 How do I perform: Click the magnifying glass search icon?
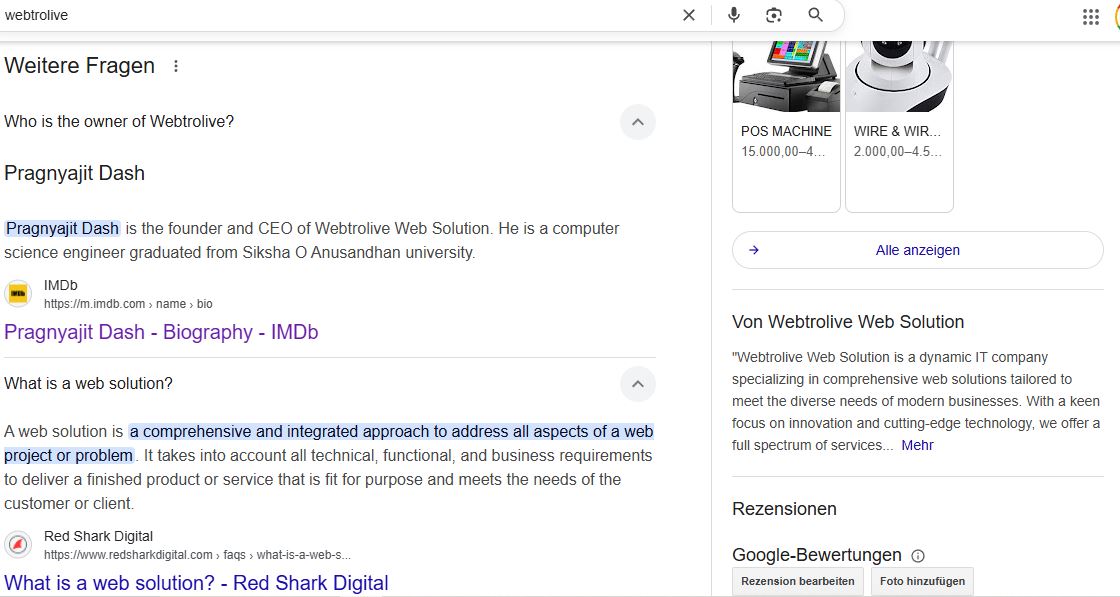point(815,15)
